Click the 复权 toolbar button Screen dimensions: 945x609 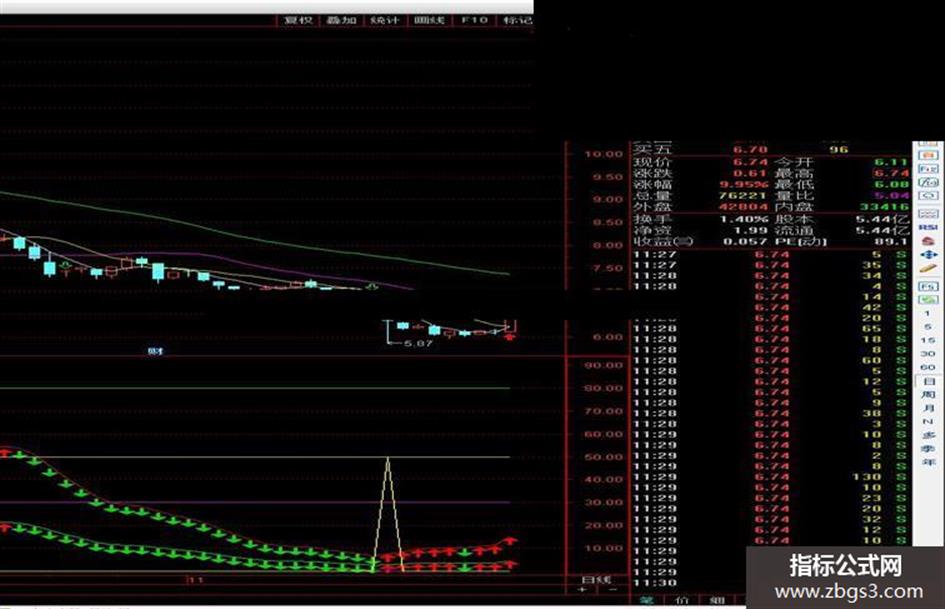click(298, 20)
